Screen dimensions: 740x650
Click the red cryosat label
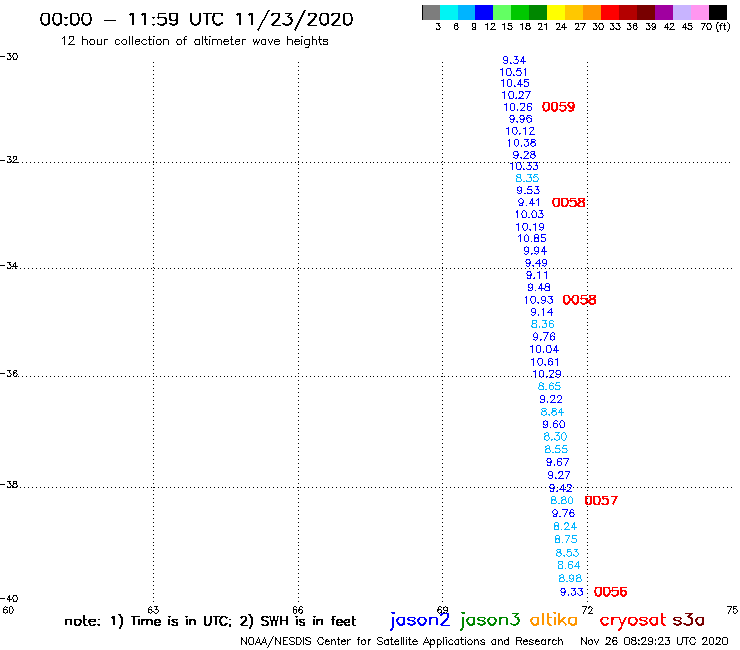(633, 620)
